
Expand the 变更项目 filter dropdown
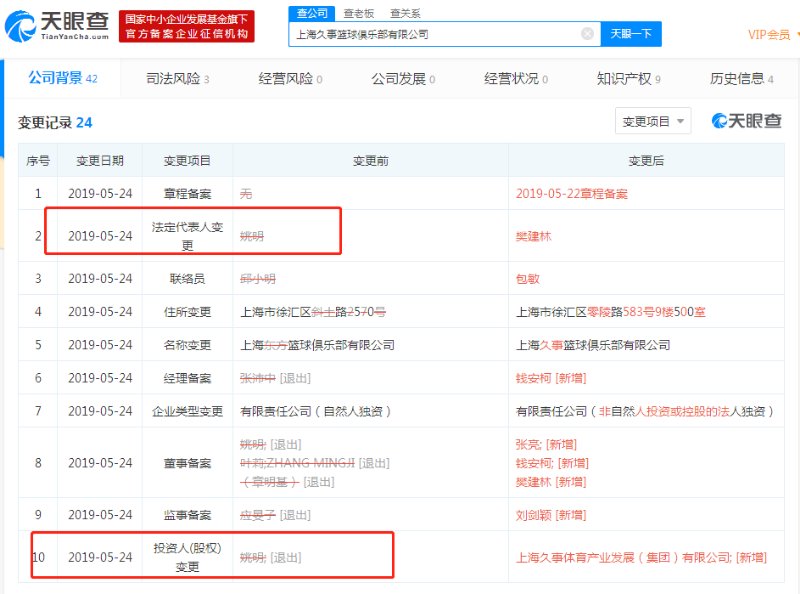click(x=653, y=121)
